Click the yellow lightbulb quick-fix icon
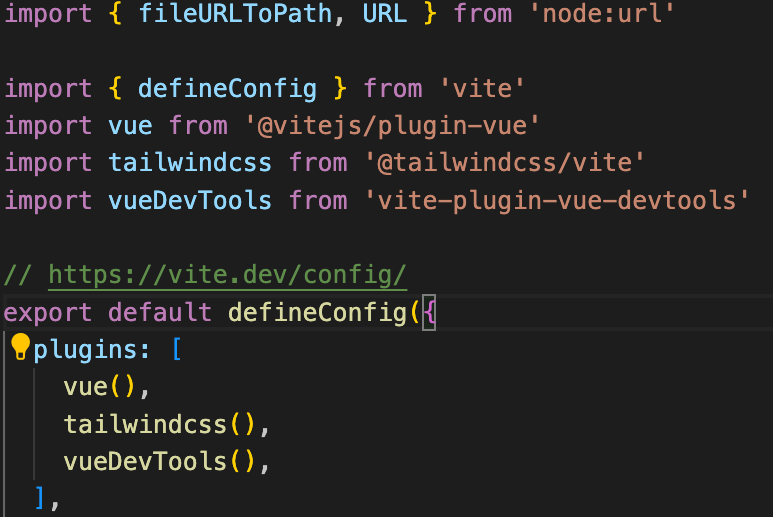 tap(21, 346)
